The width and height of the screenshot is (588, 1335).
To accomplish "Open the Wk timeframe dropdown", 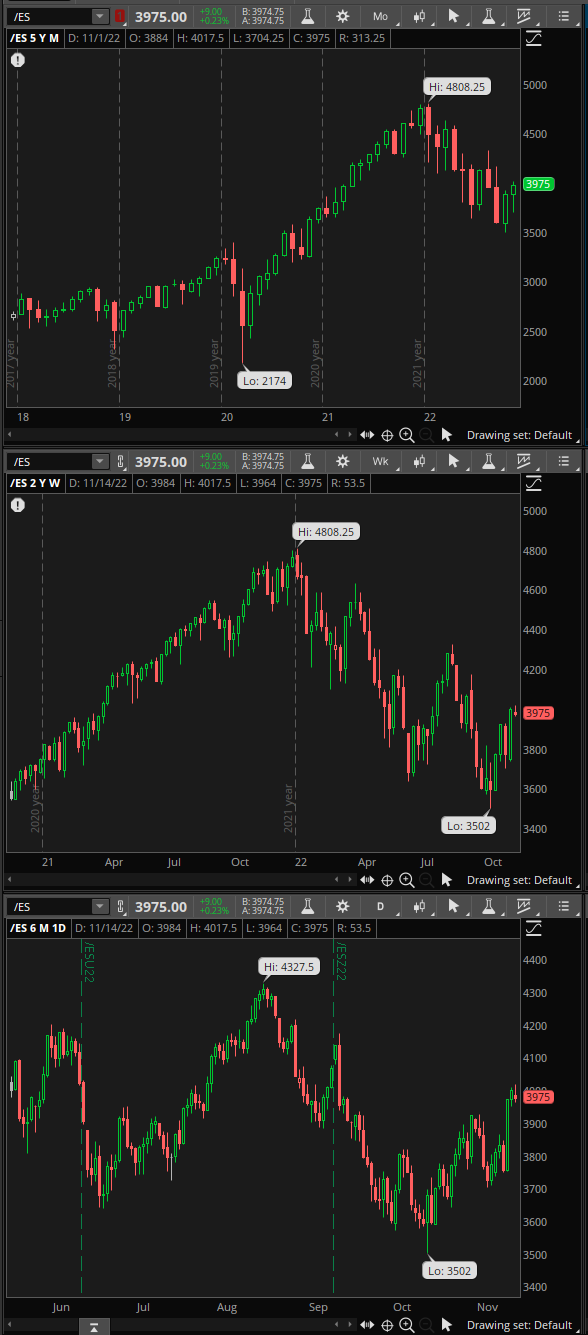I will point(381,461).
